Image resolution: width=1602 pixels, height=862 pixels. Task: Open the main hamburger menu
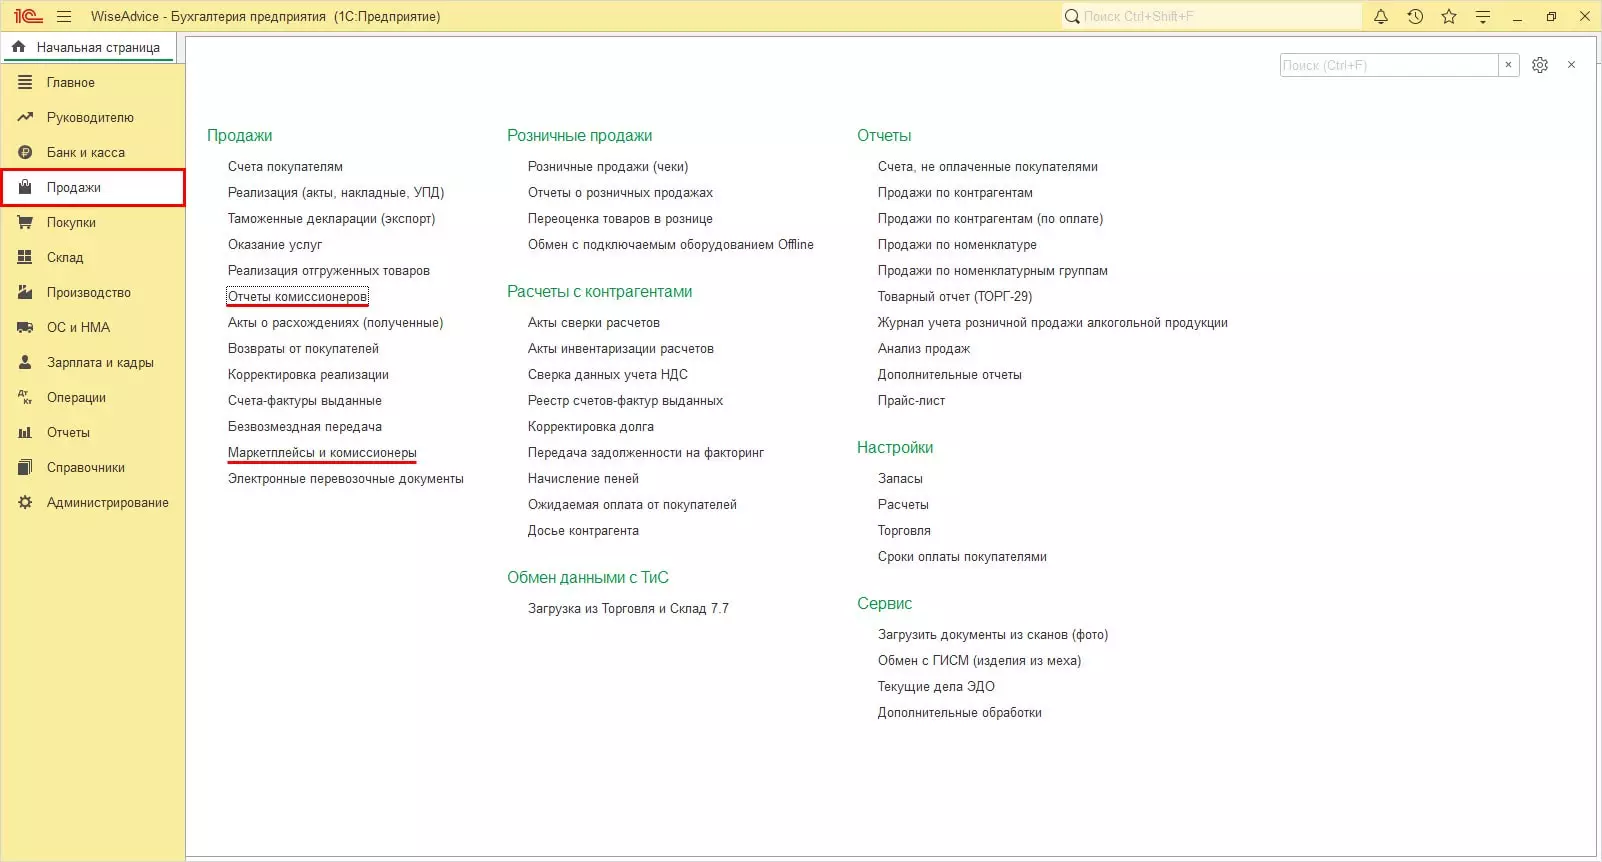pyautogui.click(x=64, y=16)
